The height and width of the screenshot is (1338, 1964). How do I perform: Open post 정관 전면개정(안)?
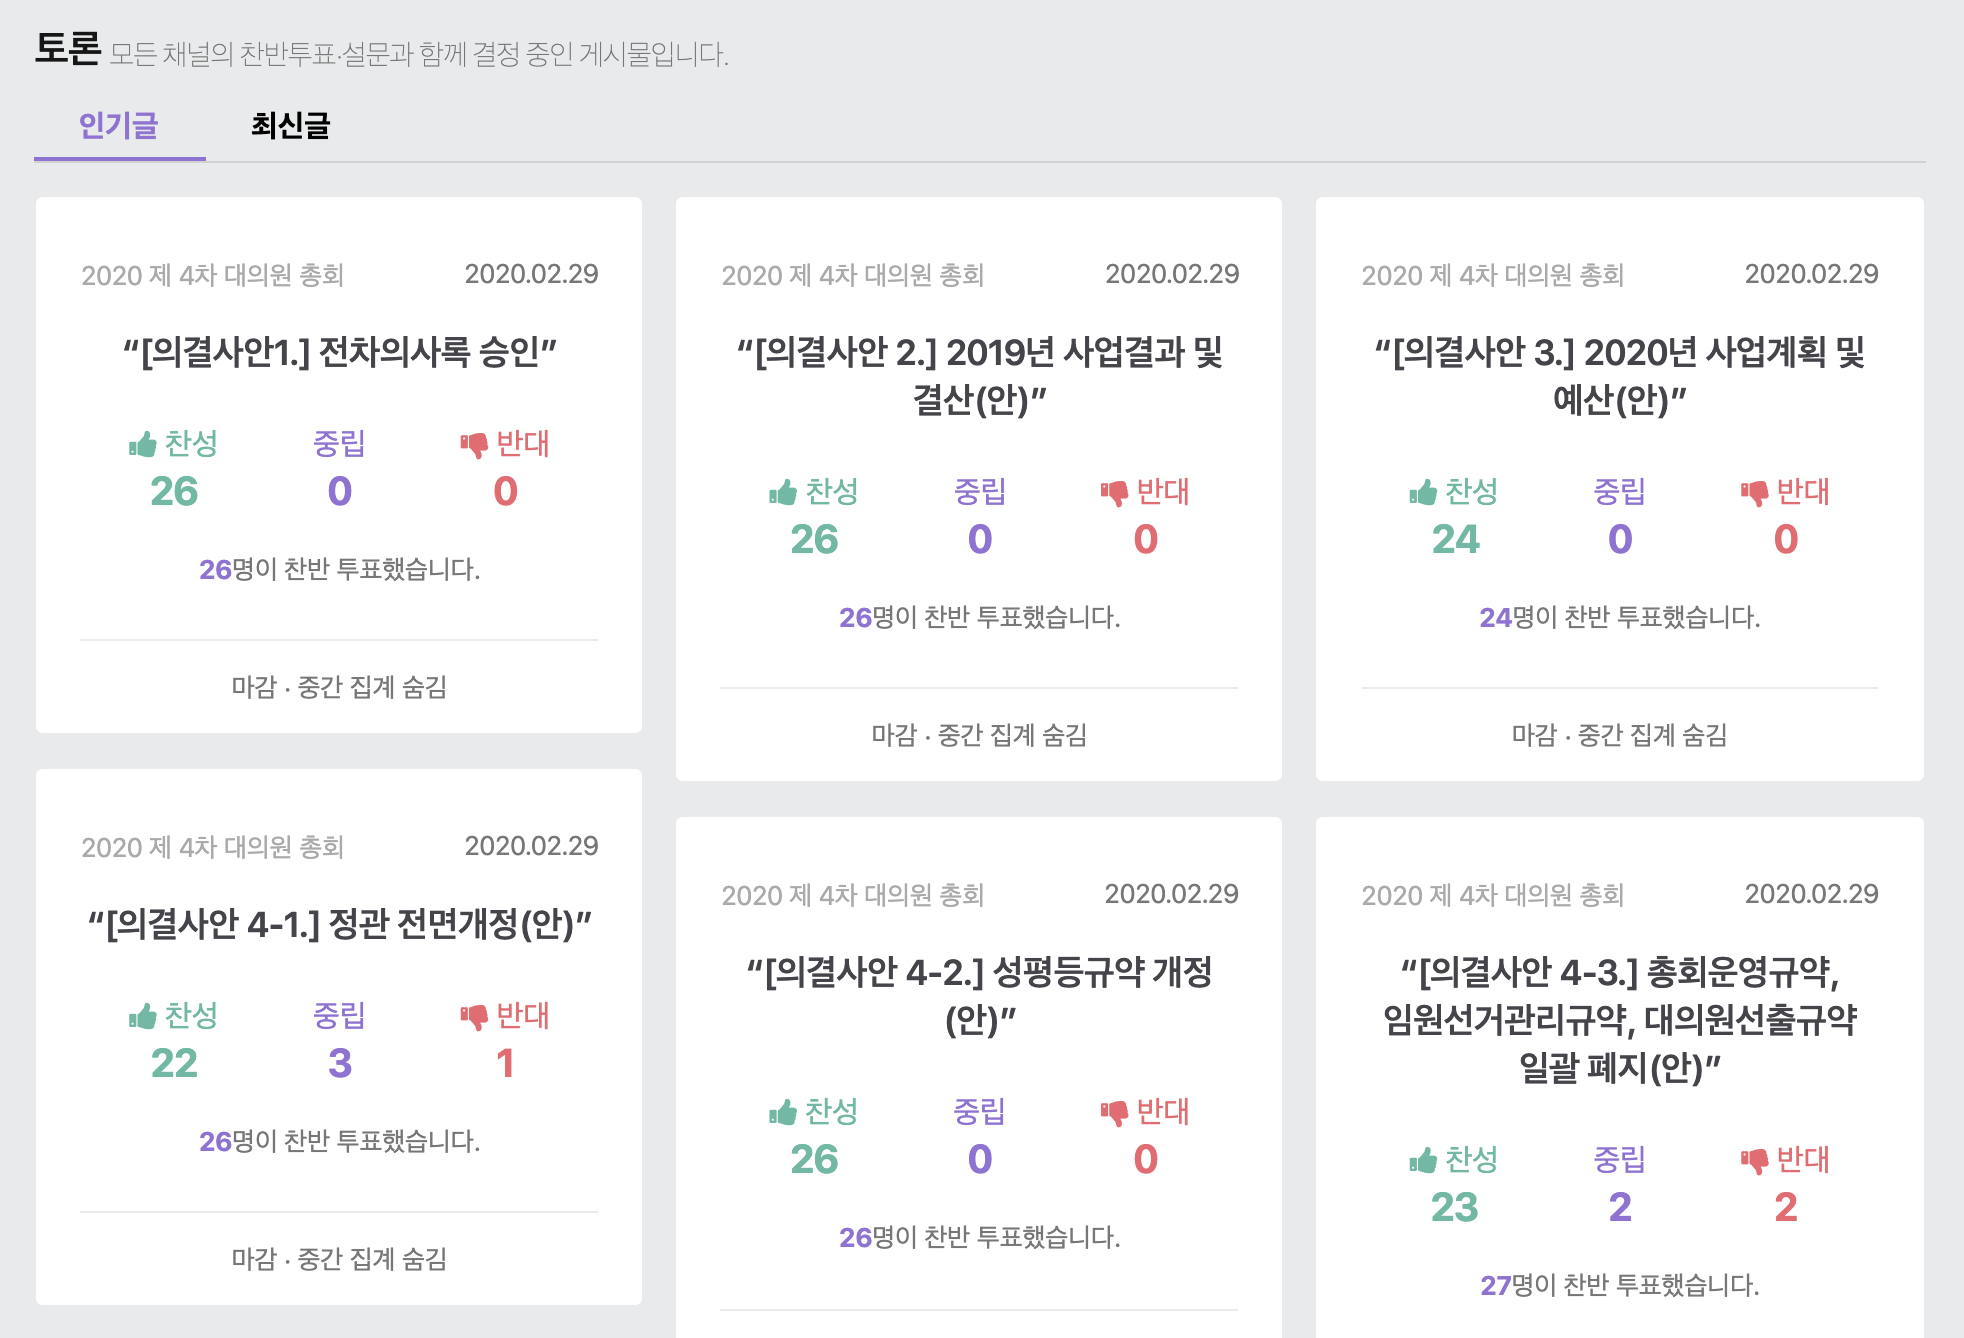click(x=339, y=924)
